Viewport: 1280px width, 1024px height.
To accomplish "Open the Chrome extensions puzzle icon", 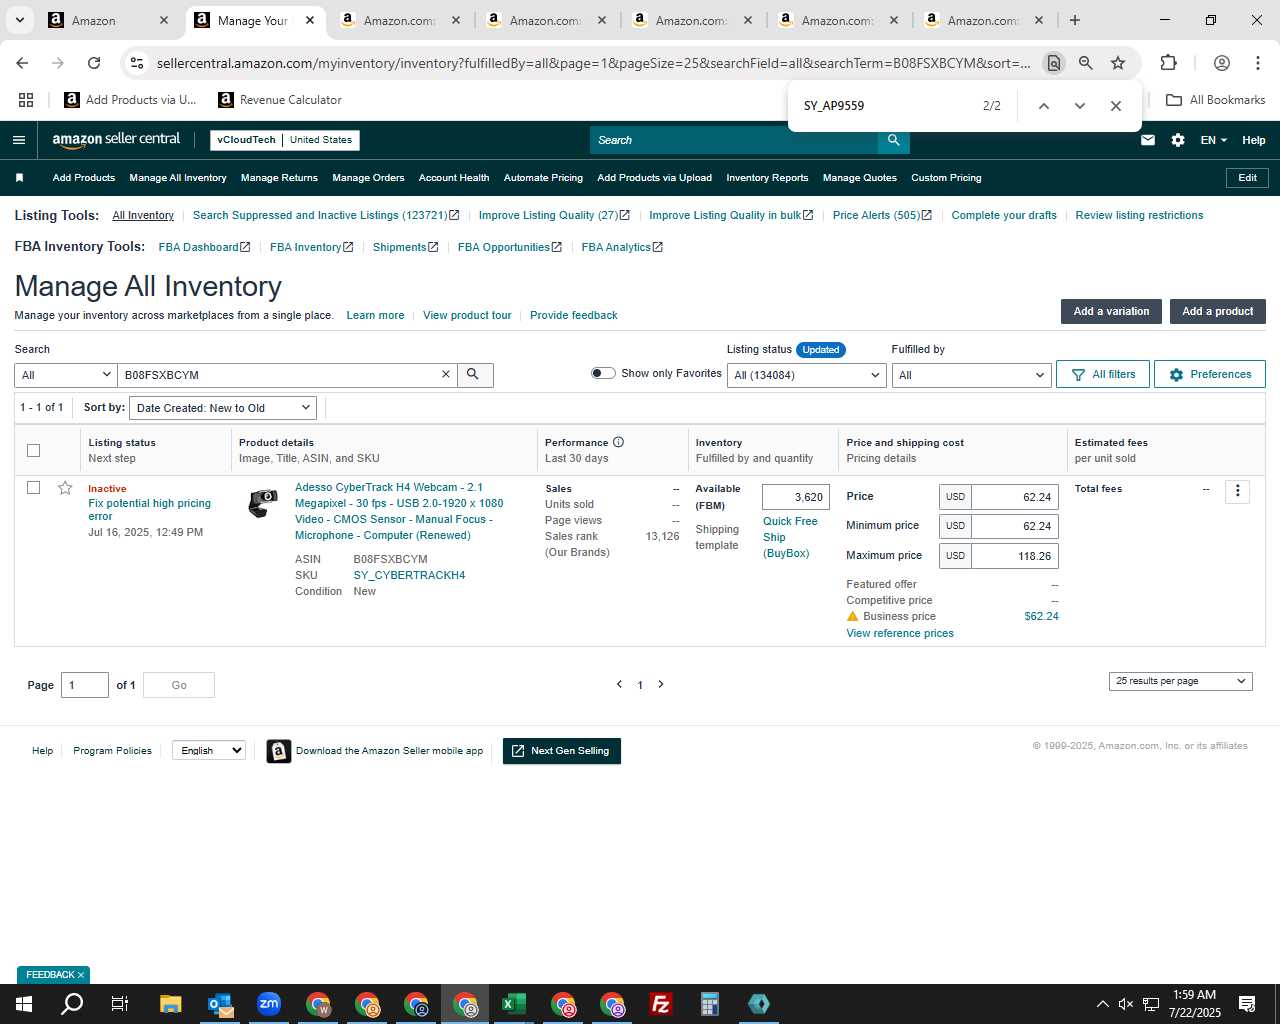I will [1168, 63].
